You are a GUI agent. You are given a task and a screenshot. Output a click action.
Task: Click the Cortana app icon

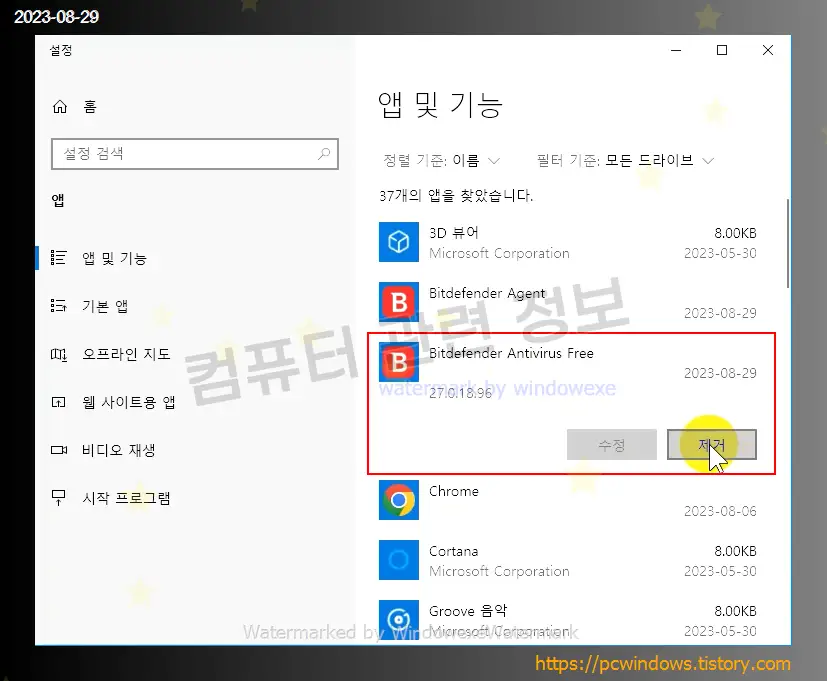(x=399, y=560)
